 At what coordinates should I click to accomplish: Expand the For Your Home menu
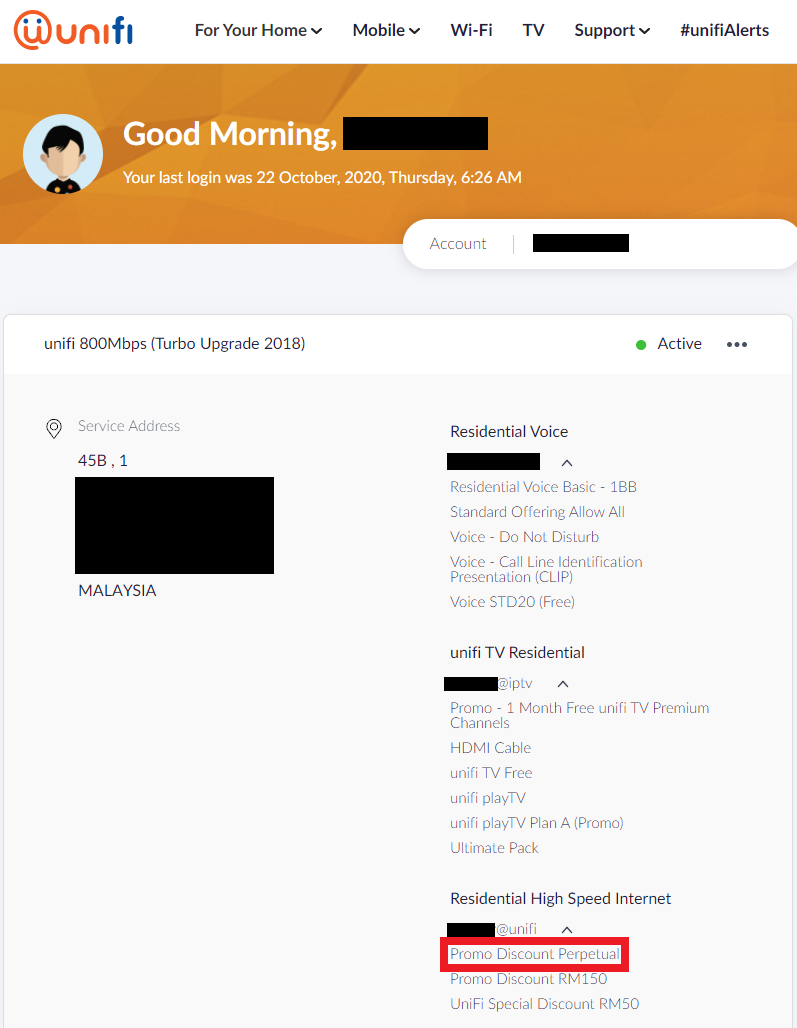click(258, 30)
